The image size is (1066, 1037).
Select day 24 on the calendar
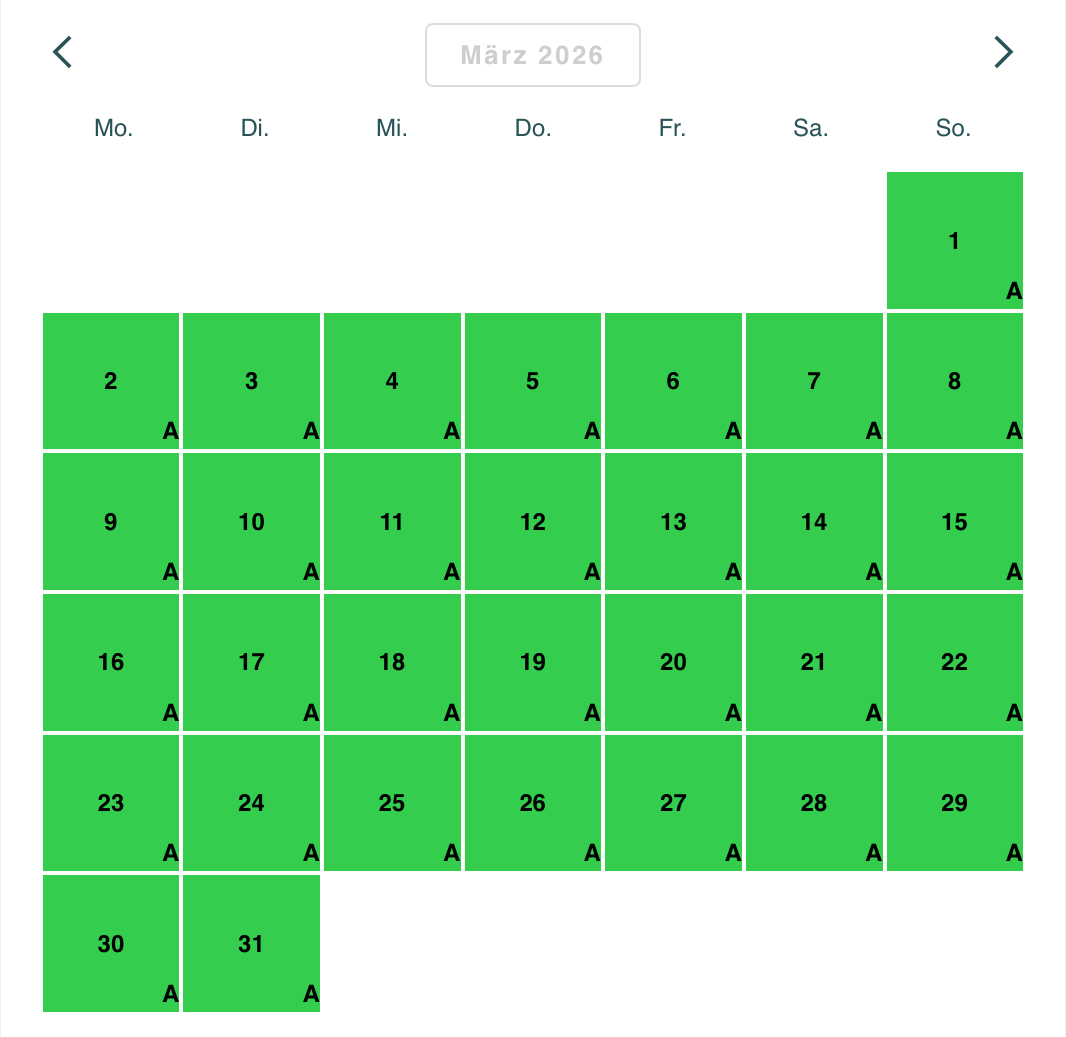click(251, 803)
